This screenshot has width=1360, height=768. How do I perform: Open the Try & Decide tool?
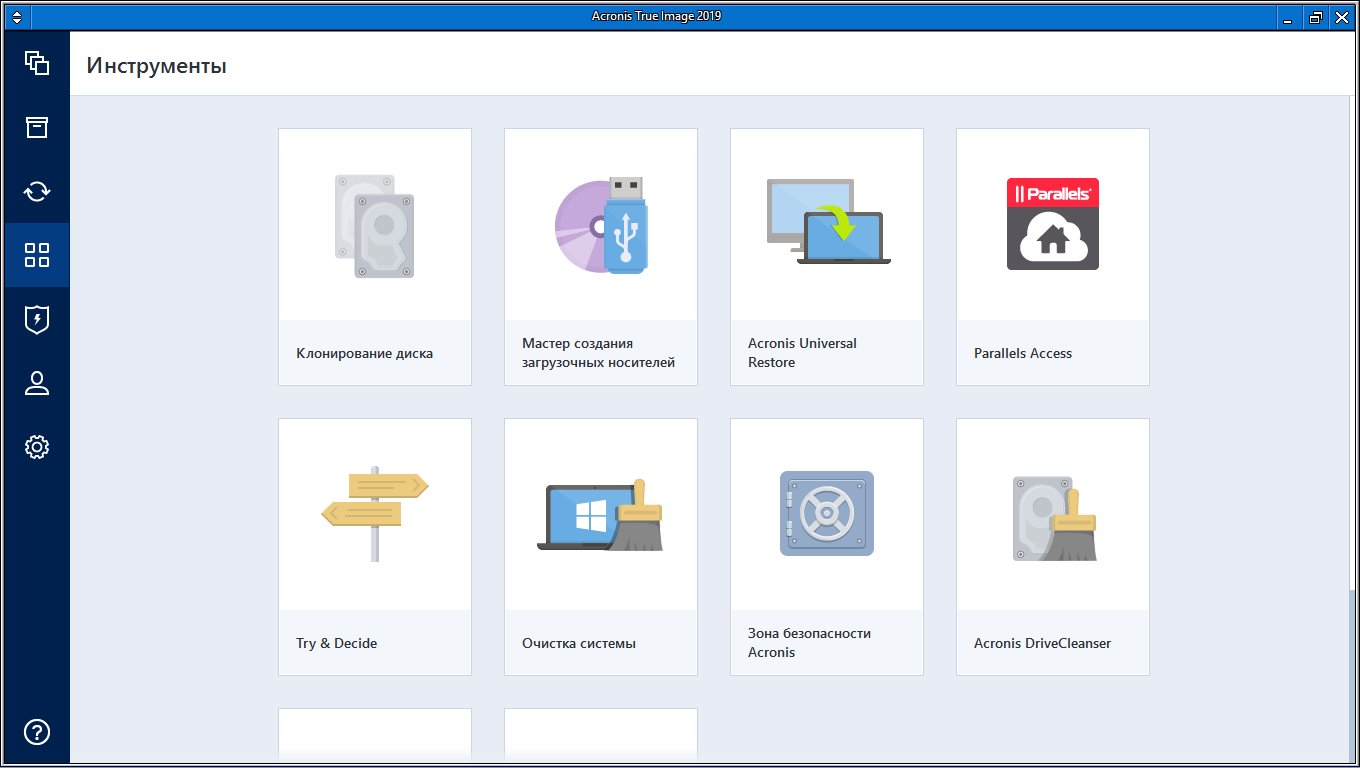coord(374,545)
